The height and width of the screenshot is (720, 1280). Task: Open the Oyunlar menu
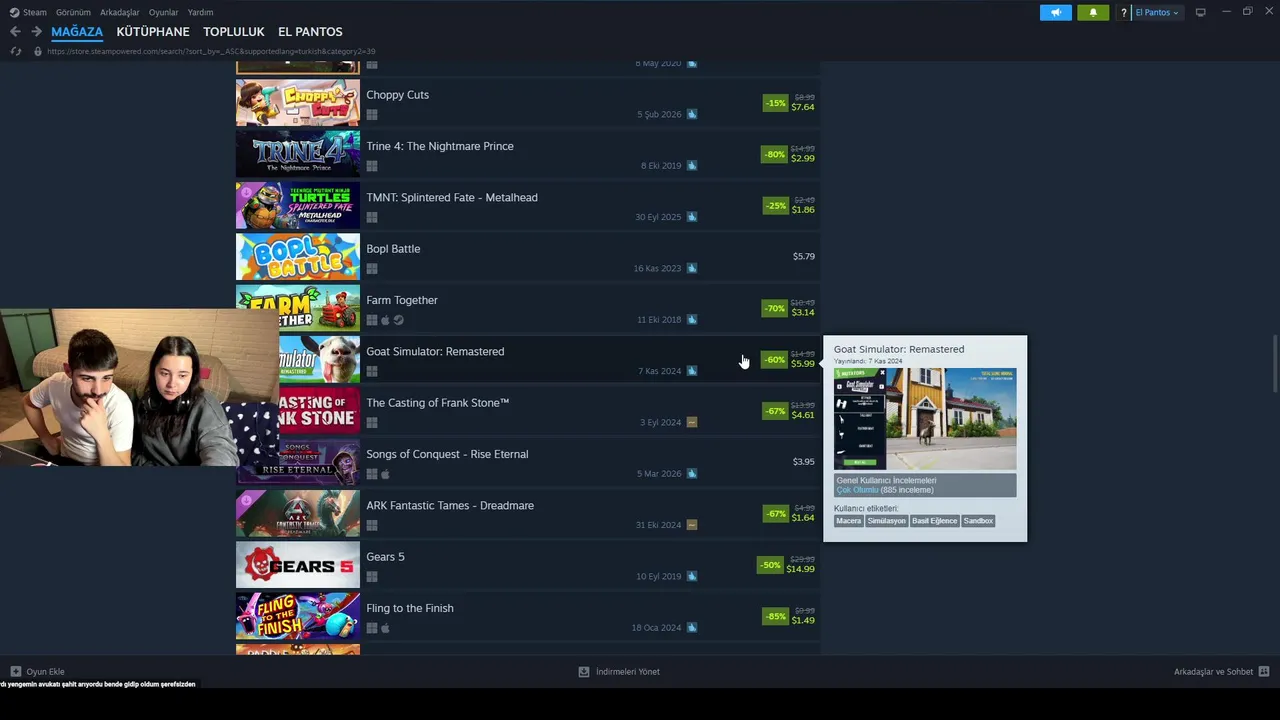click(163, 12)
